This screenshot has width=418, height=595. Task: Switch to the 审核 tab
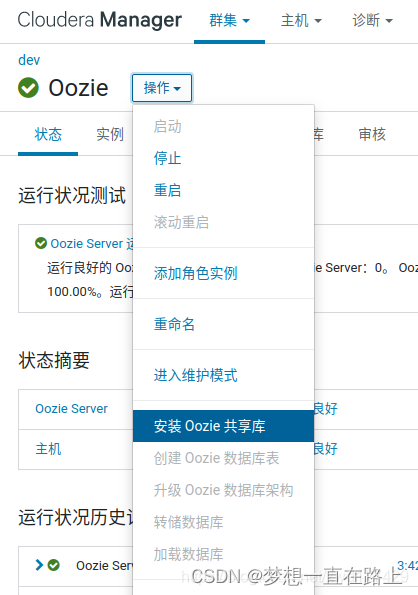pos(372,134)
